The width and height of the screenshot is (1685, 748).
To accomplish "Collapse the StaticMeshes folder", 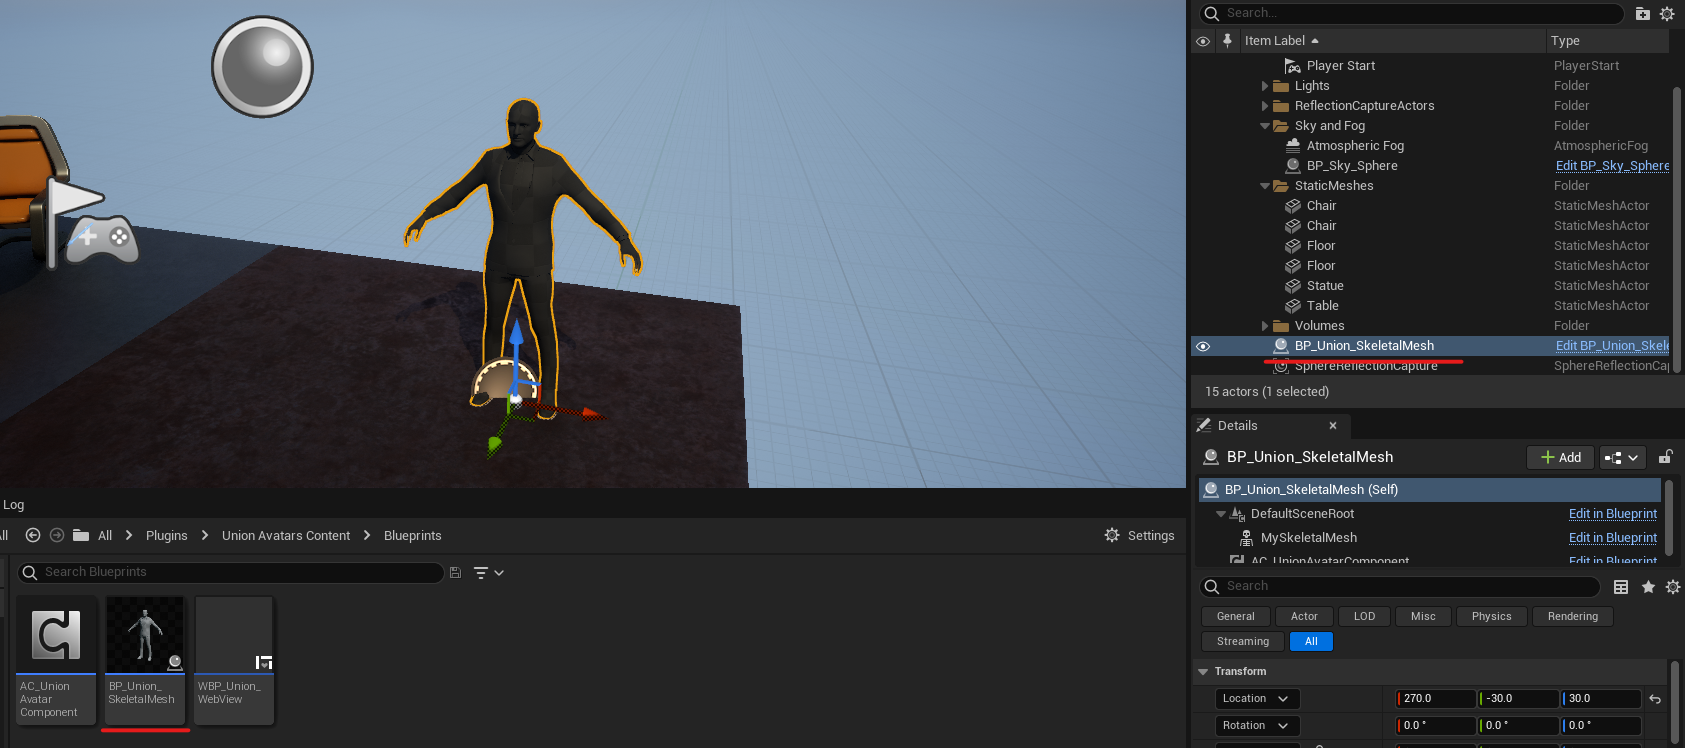I will (1265, 186).
